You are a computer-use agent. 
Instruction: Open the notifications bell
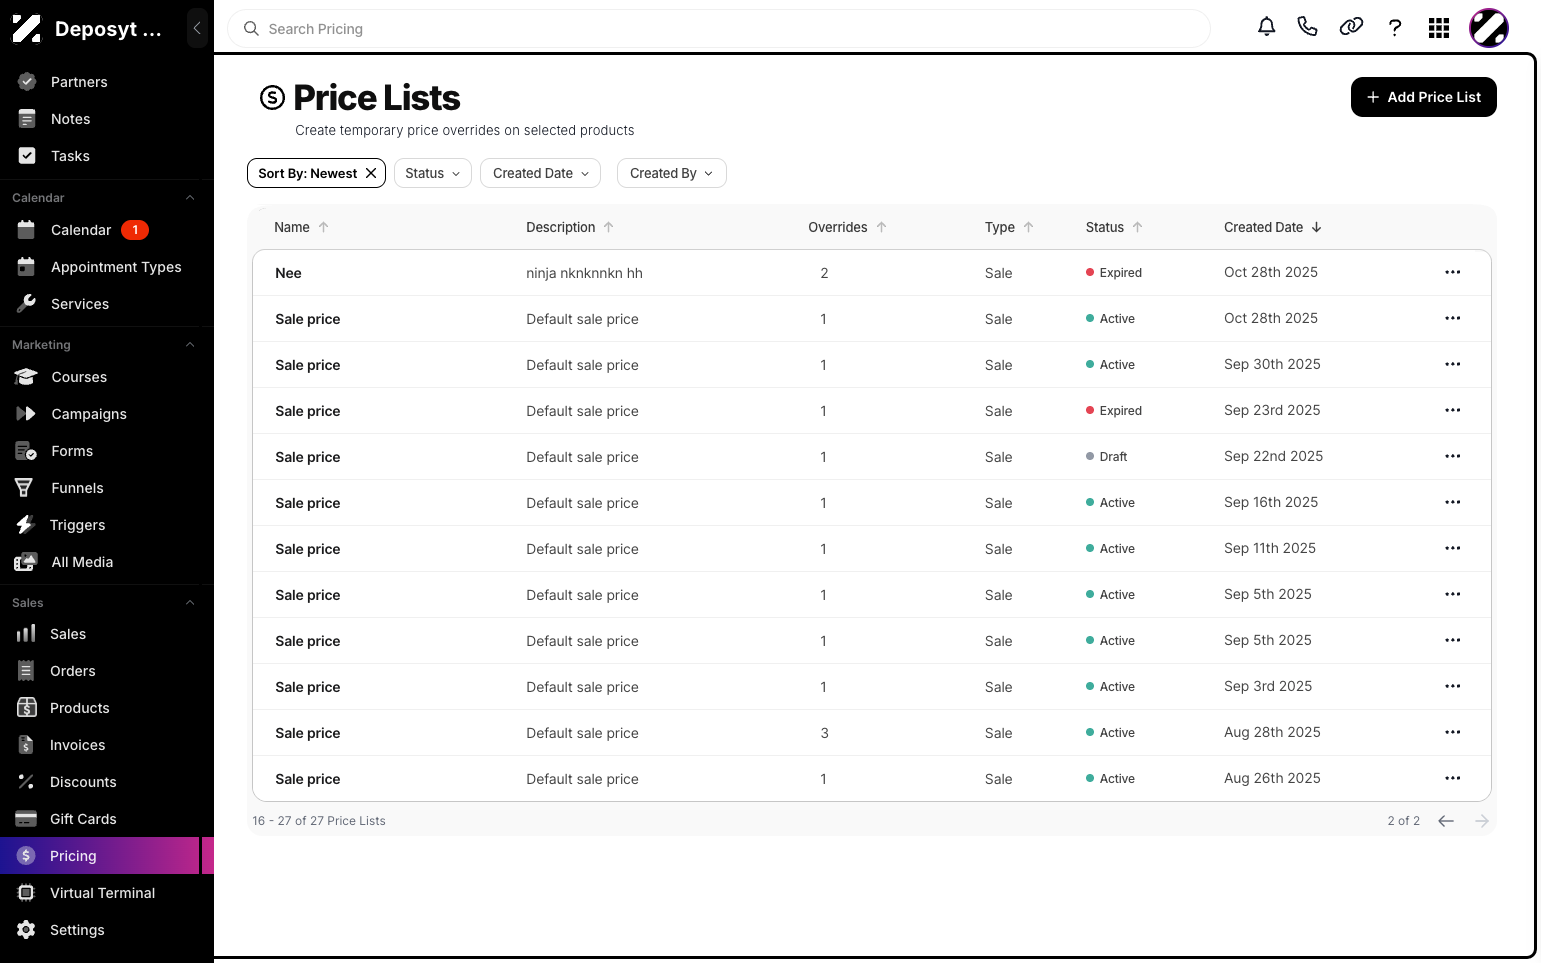click(x=1266, y=27)
